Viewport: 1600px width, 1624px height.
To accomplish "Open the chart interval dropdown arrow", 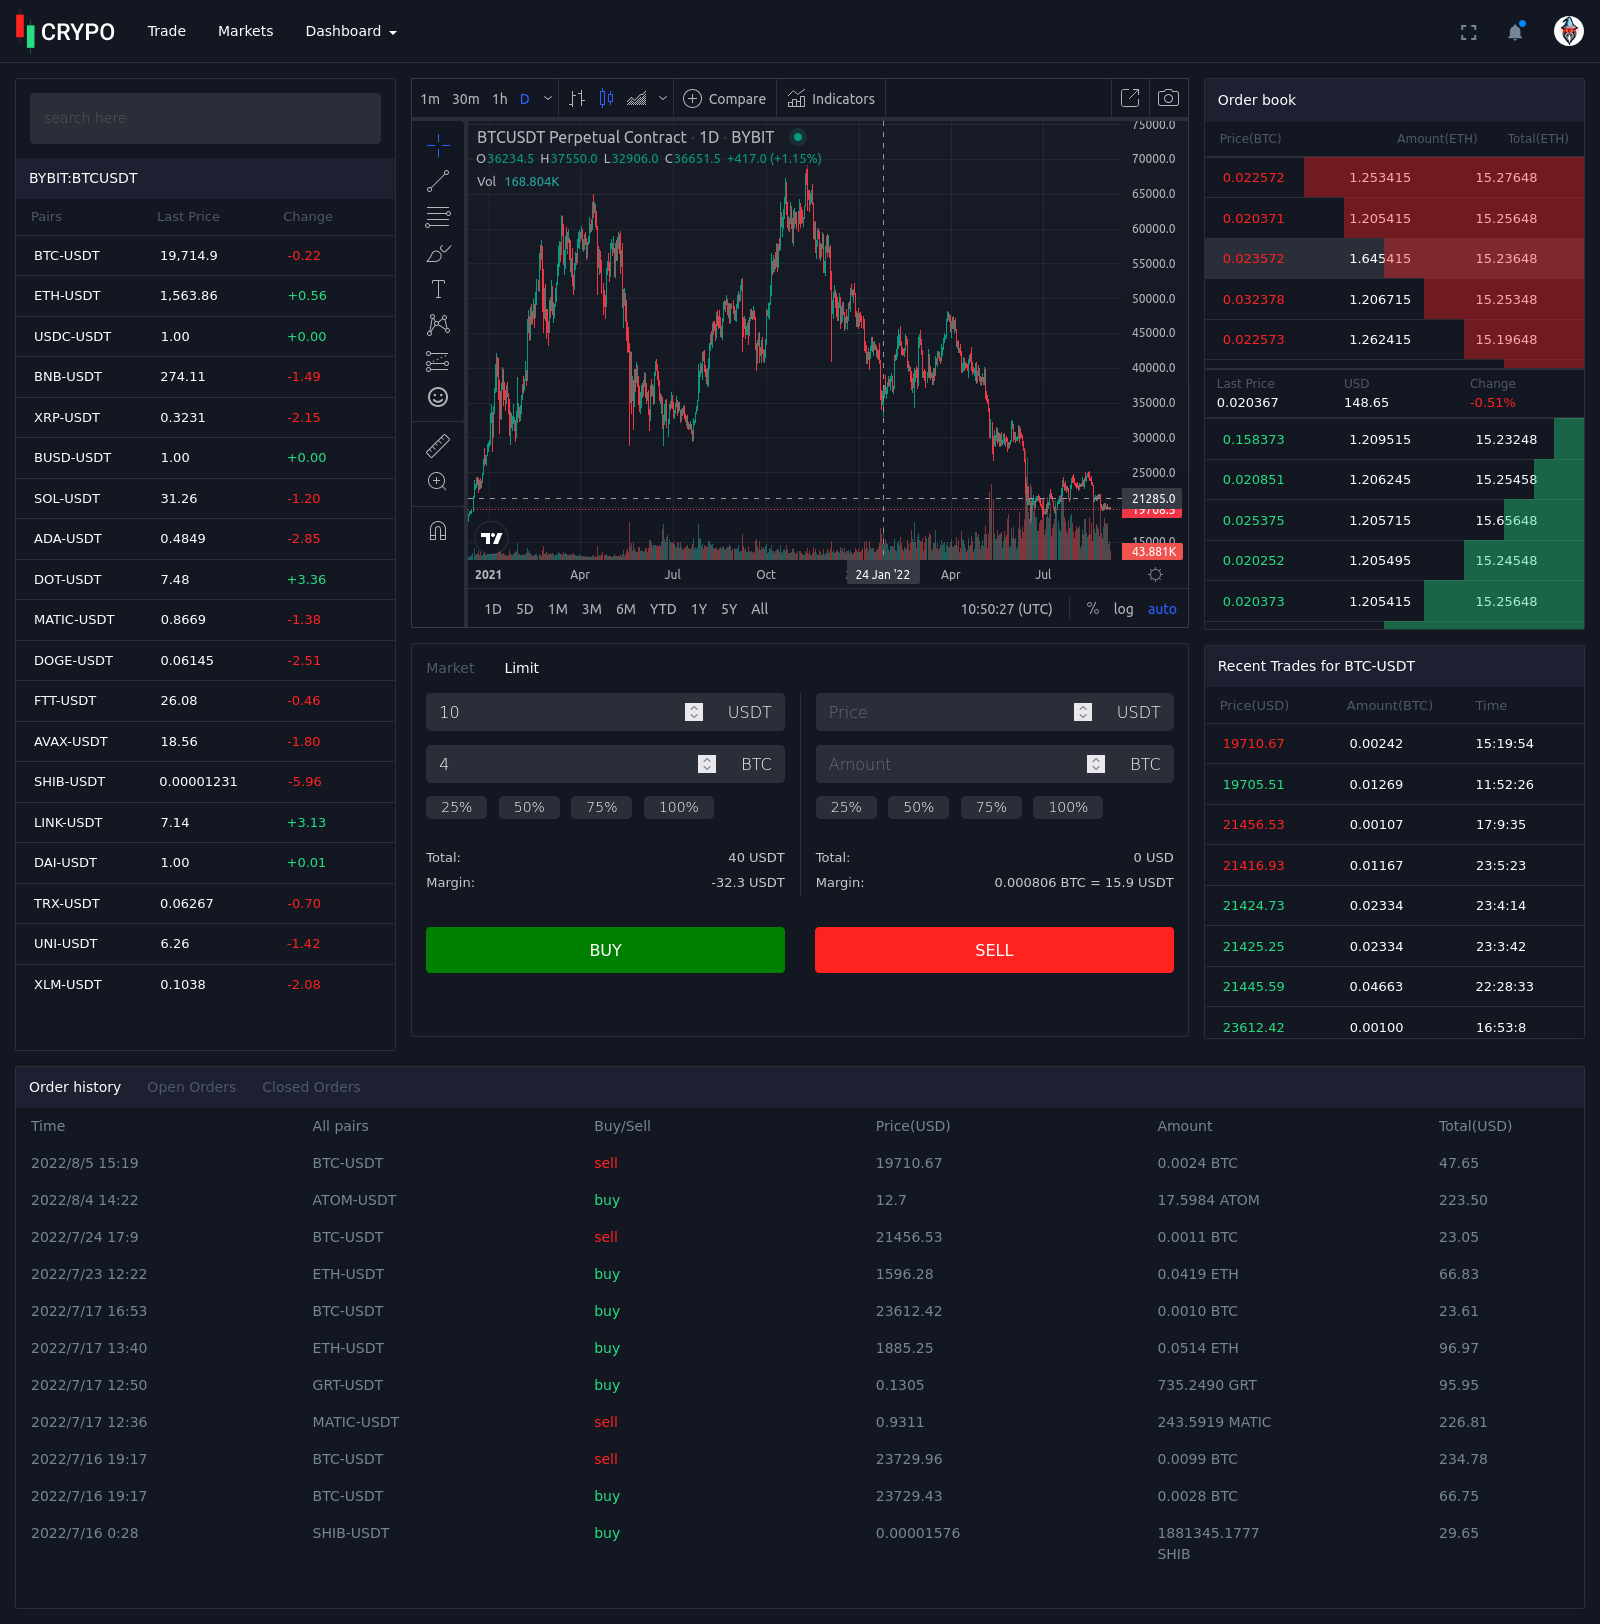I will point(547,99).
